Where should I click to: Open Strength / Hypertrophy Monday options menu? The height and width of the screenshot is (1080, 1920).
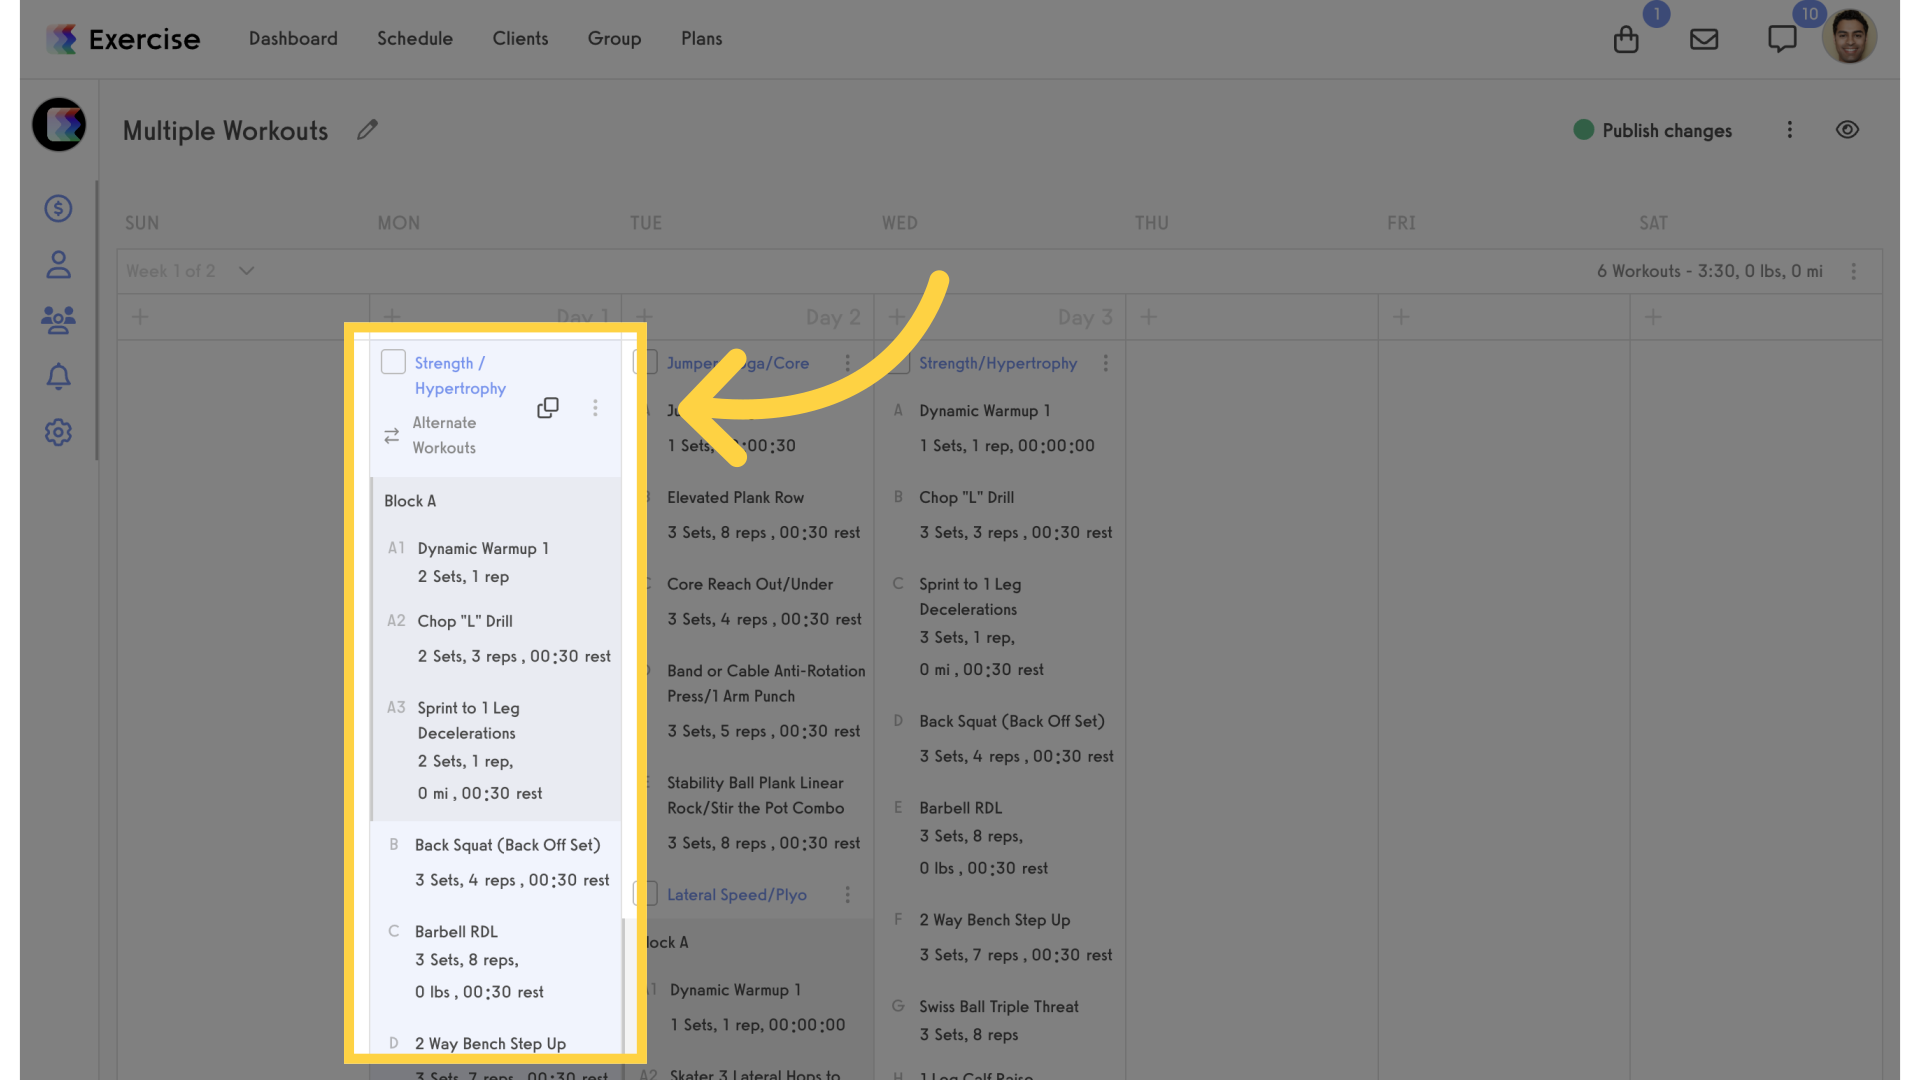pos(595,408)
